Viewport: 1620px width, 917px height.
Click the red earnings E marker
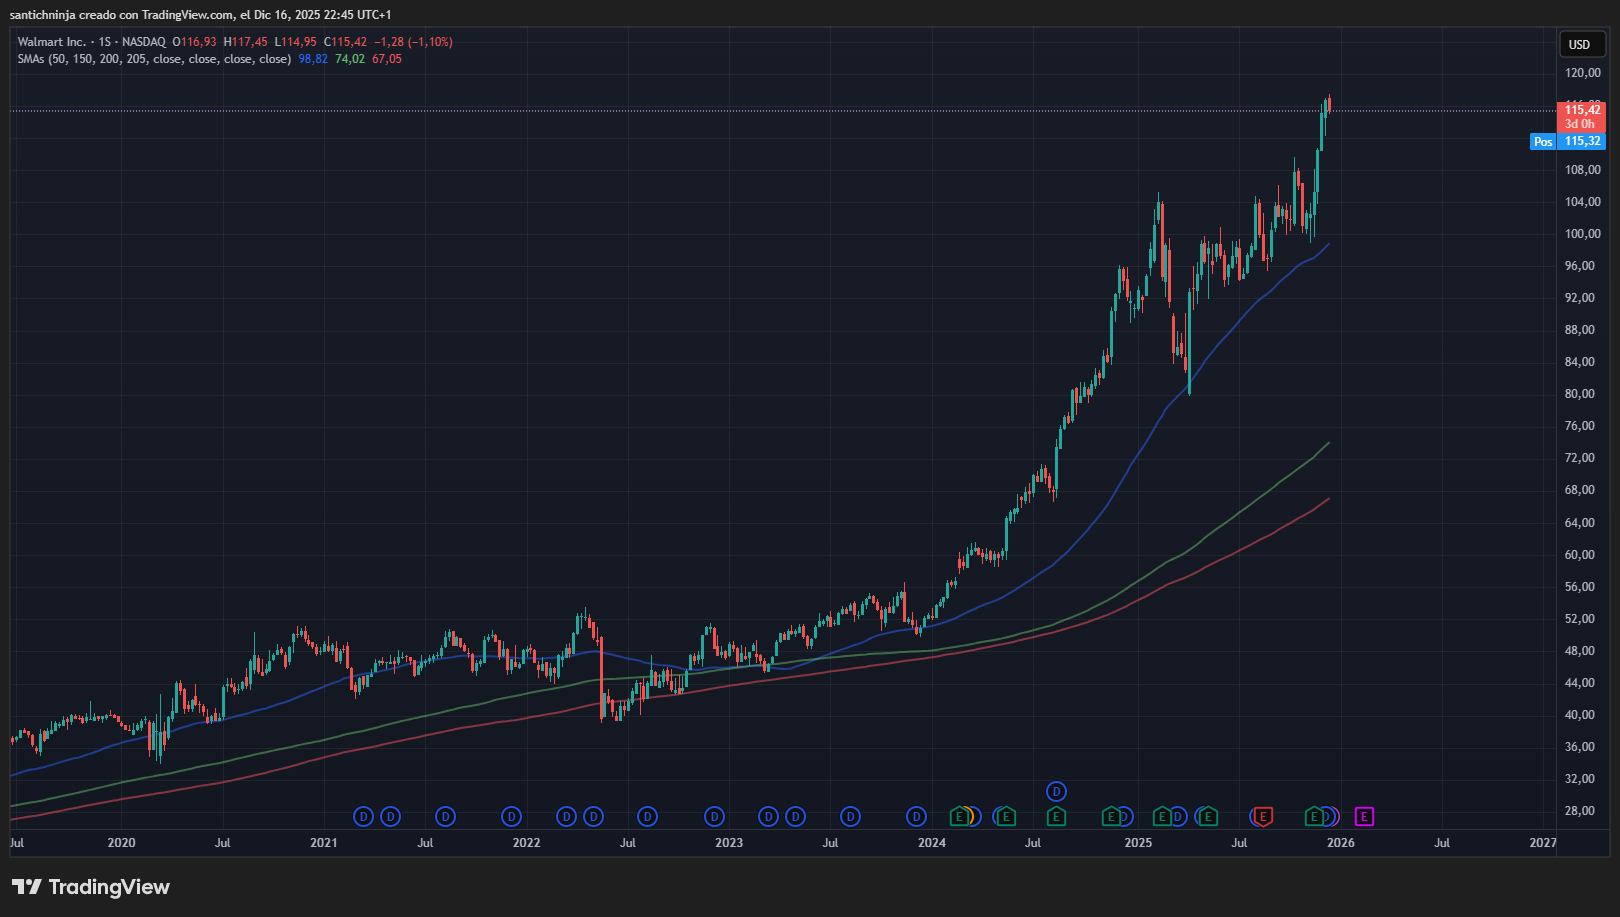pyautogui.click(x=1263, y=817)
